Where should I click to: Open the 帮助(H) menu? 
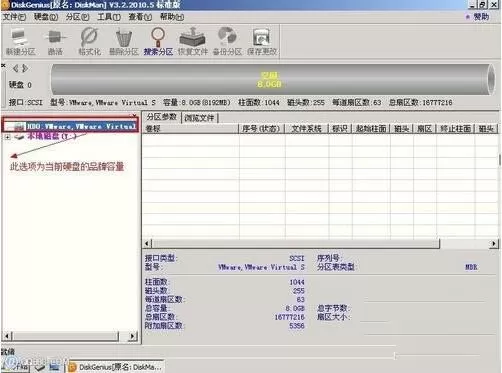[x=172, y=17]
